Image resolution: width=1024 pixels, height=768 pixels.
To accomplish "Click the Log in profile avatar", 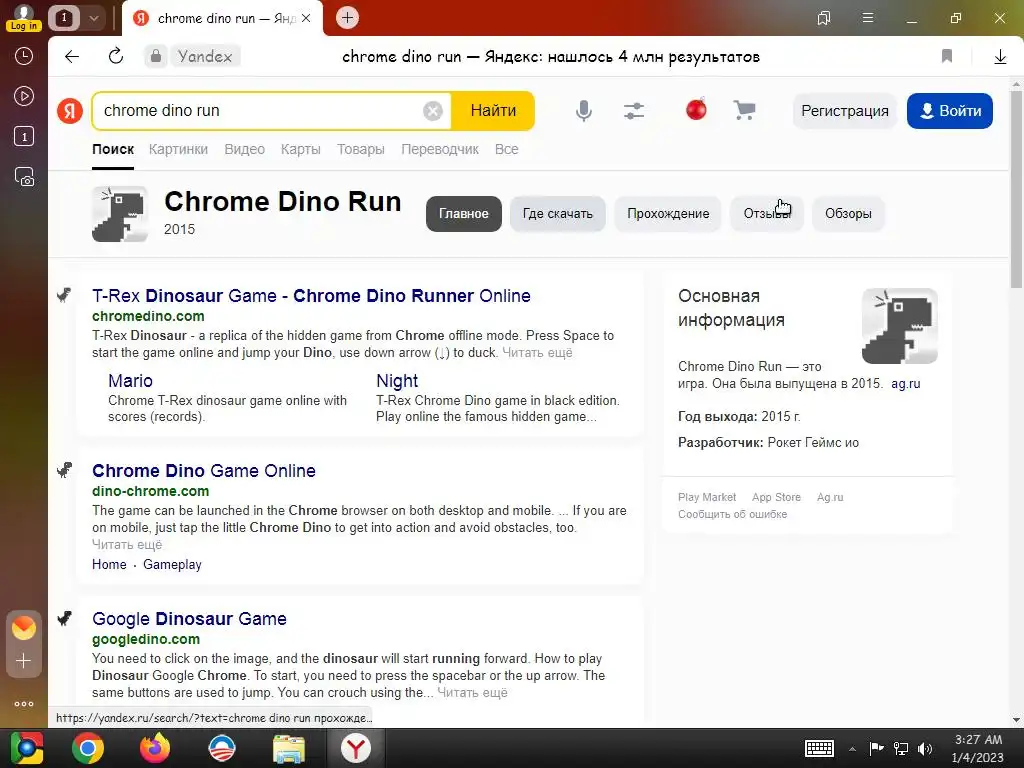I will pos(24,18).
